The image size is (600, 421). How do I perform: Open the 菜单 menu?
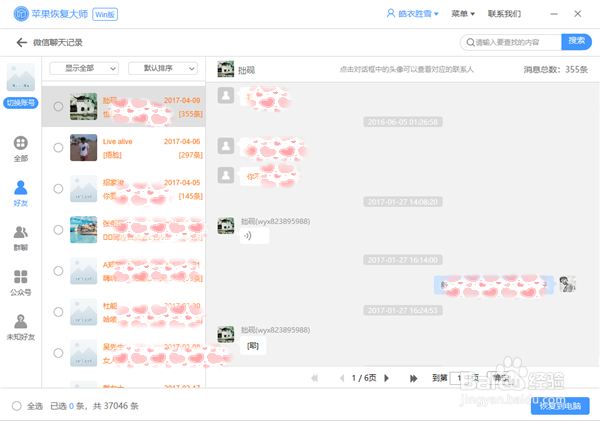(x=463, y=14)
